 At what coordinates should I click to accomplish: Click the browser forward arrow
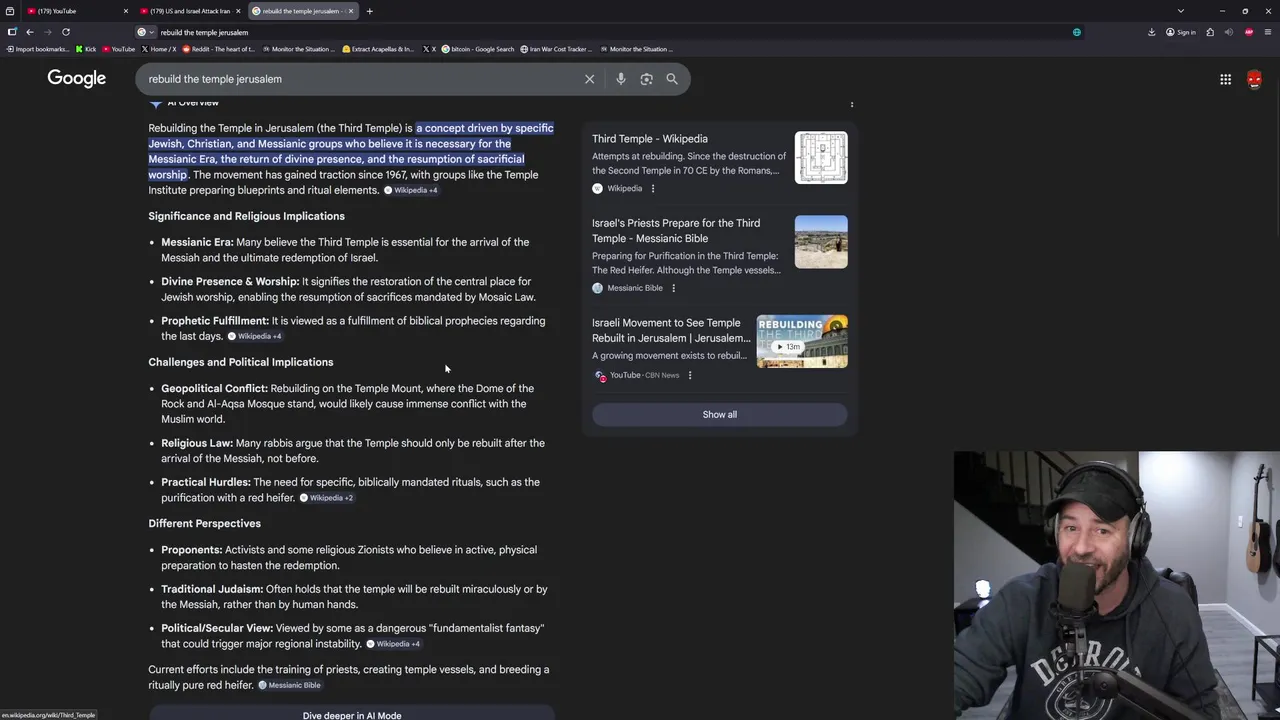(48, 32)
